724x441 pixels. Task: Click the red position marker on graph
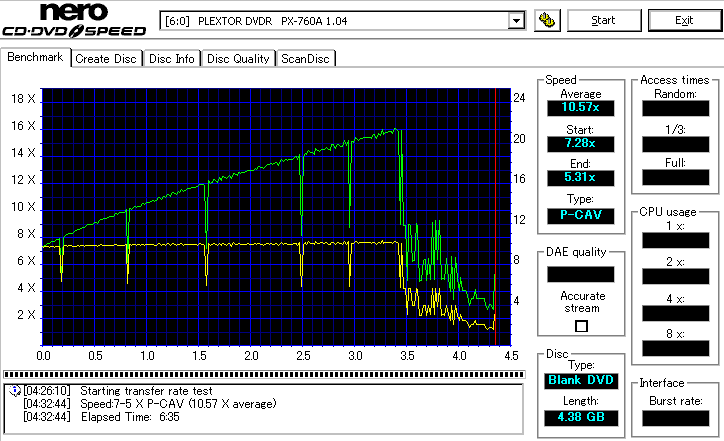[495, 217]
